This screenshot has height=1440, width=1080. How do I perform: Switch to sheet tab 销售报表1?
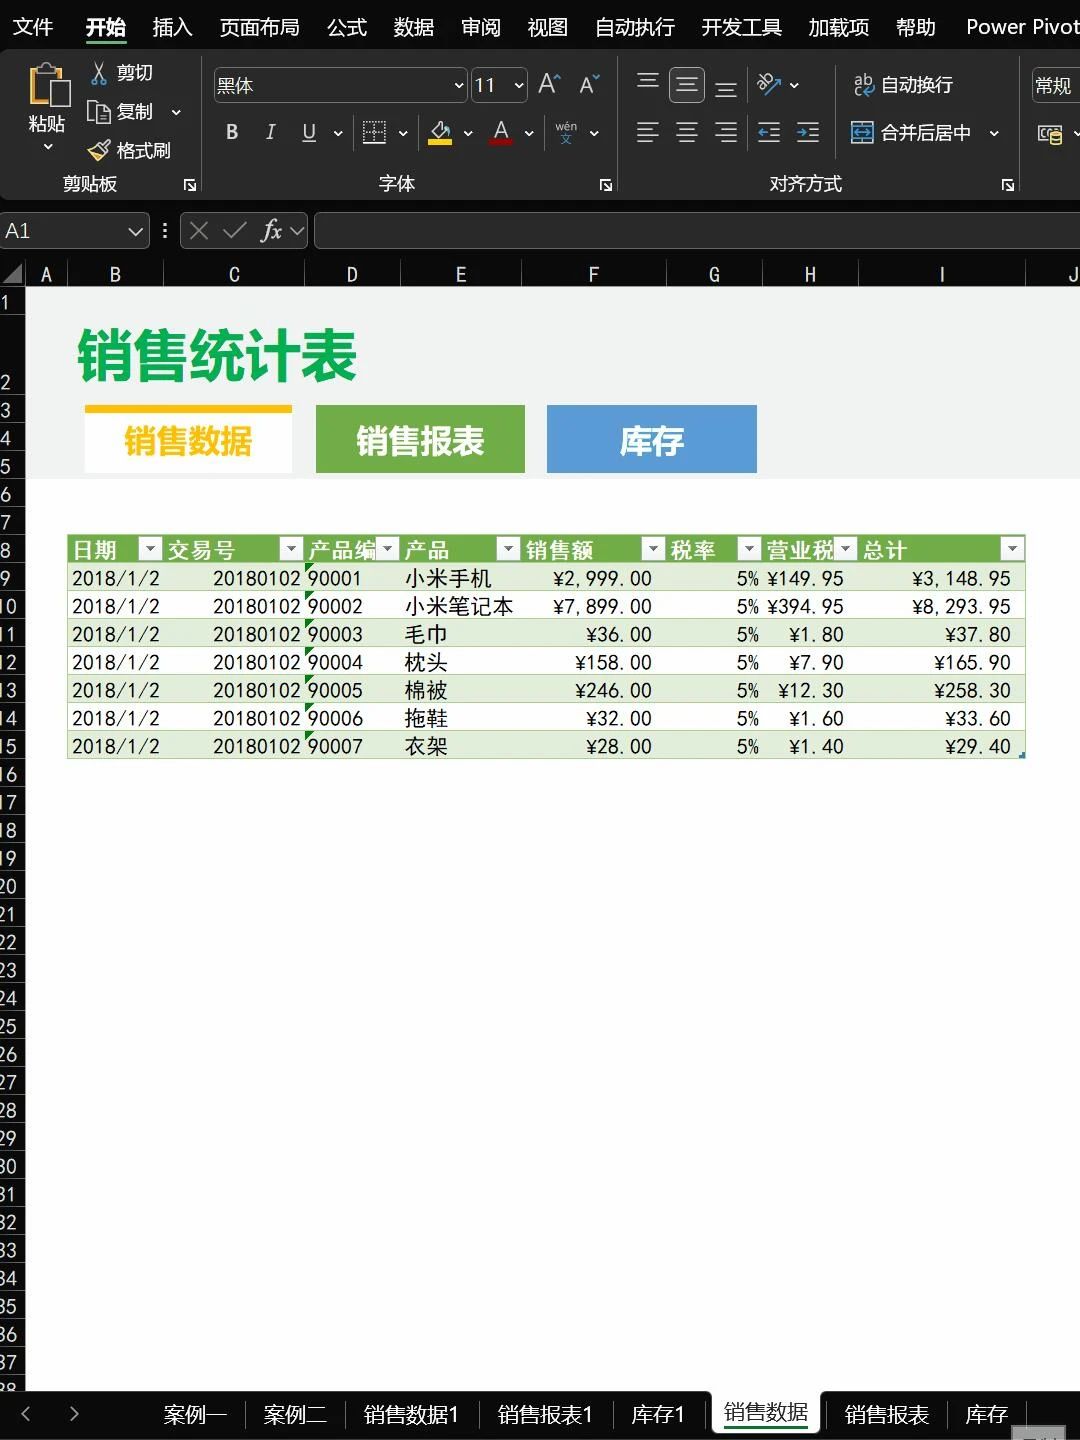pos(545,1414)
